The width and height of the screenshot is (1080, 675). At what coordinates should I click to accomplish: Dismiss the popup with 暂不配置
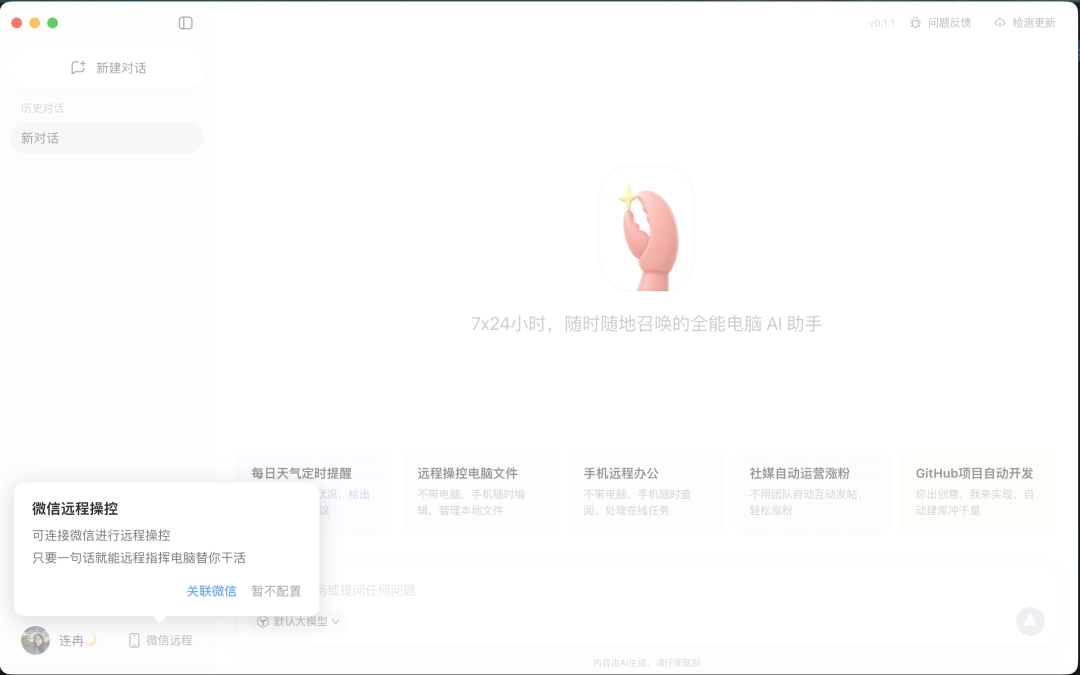(x=276, y=591)
